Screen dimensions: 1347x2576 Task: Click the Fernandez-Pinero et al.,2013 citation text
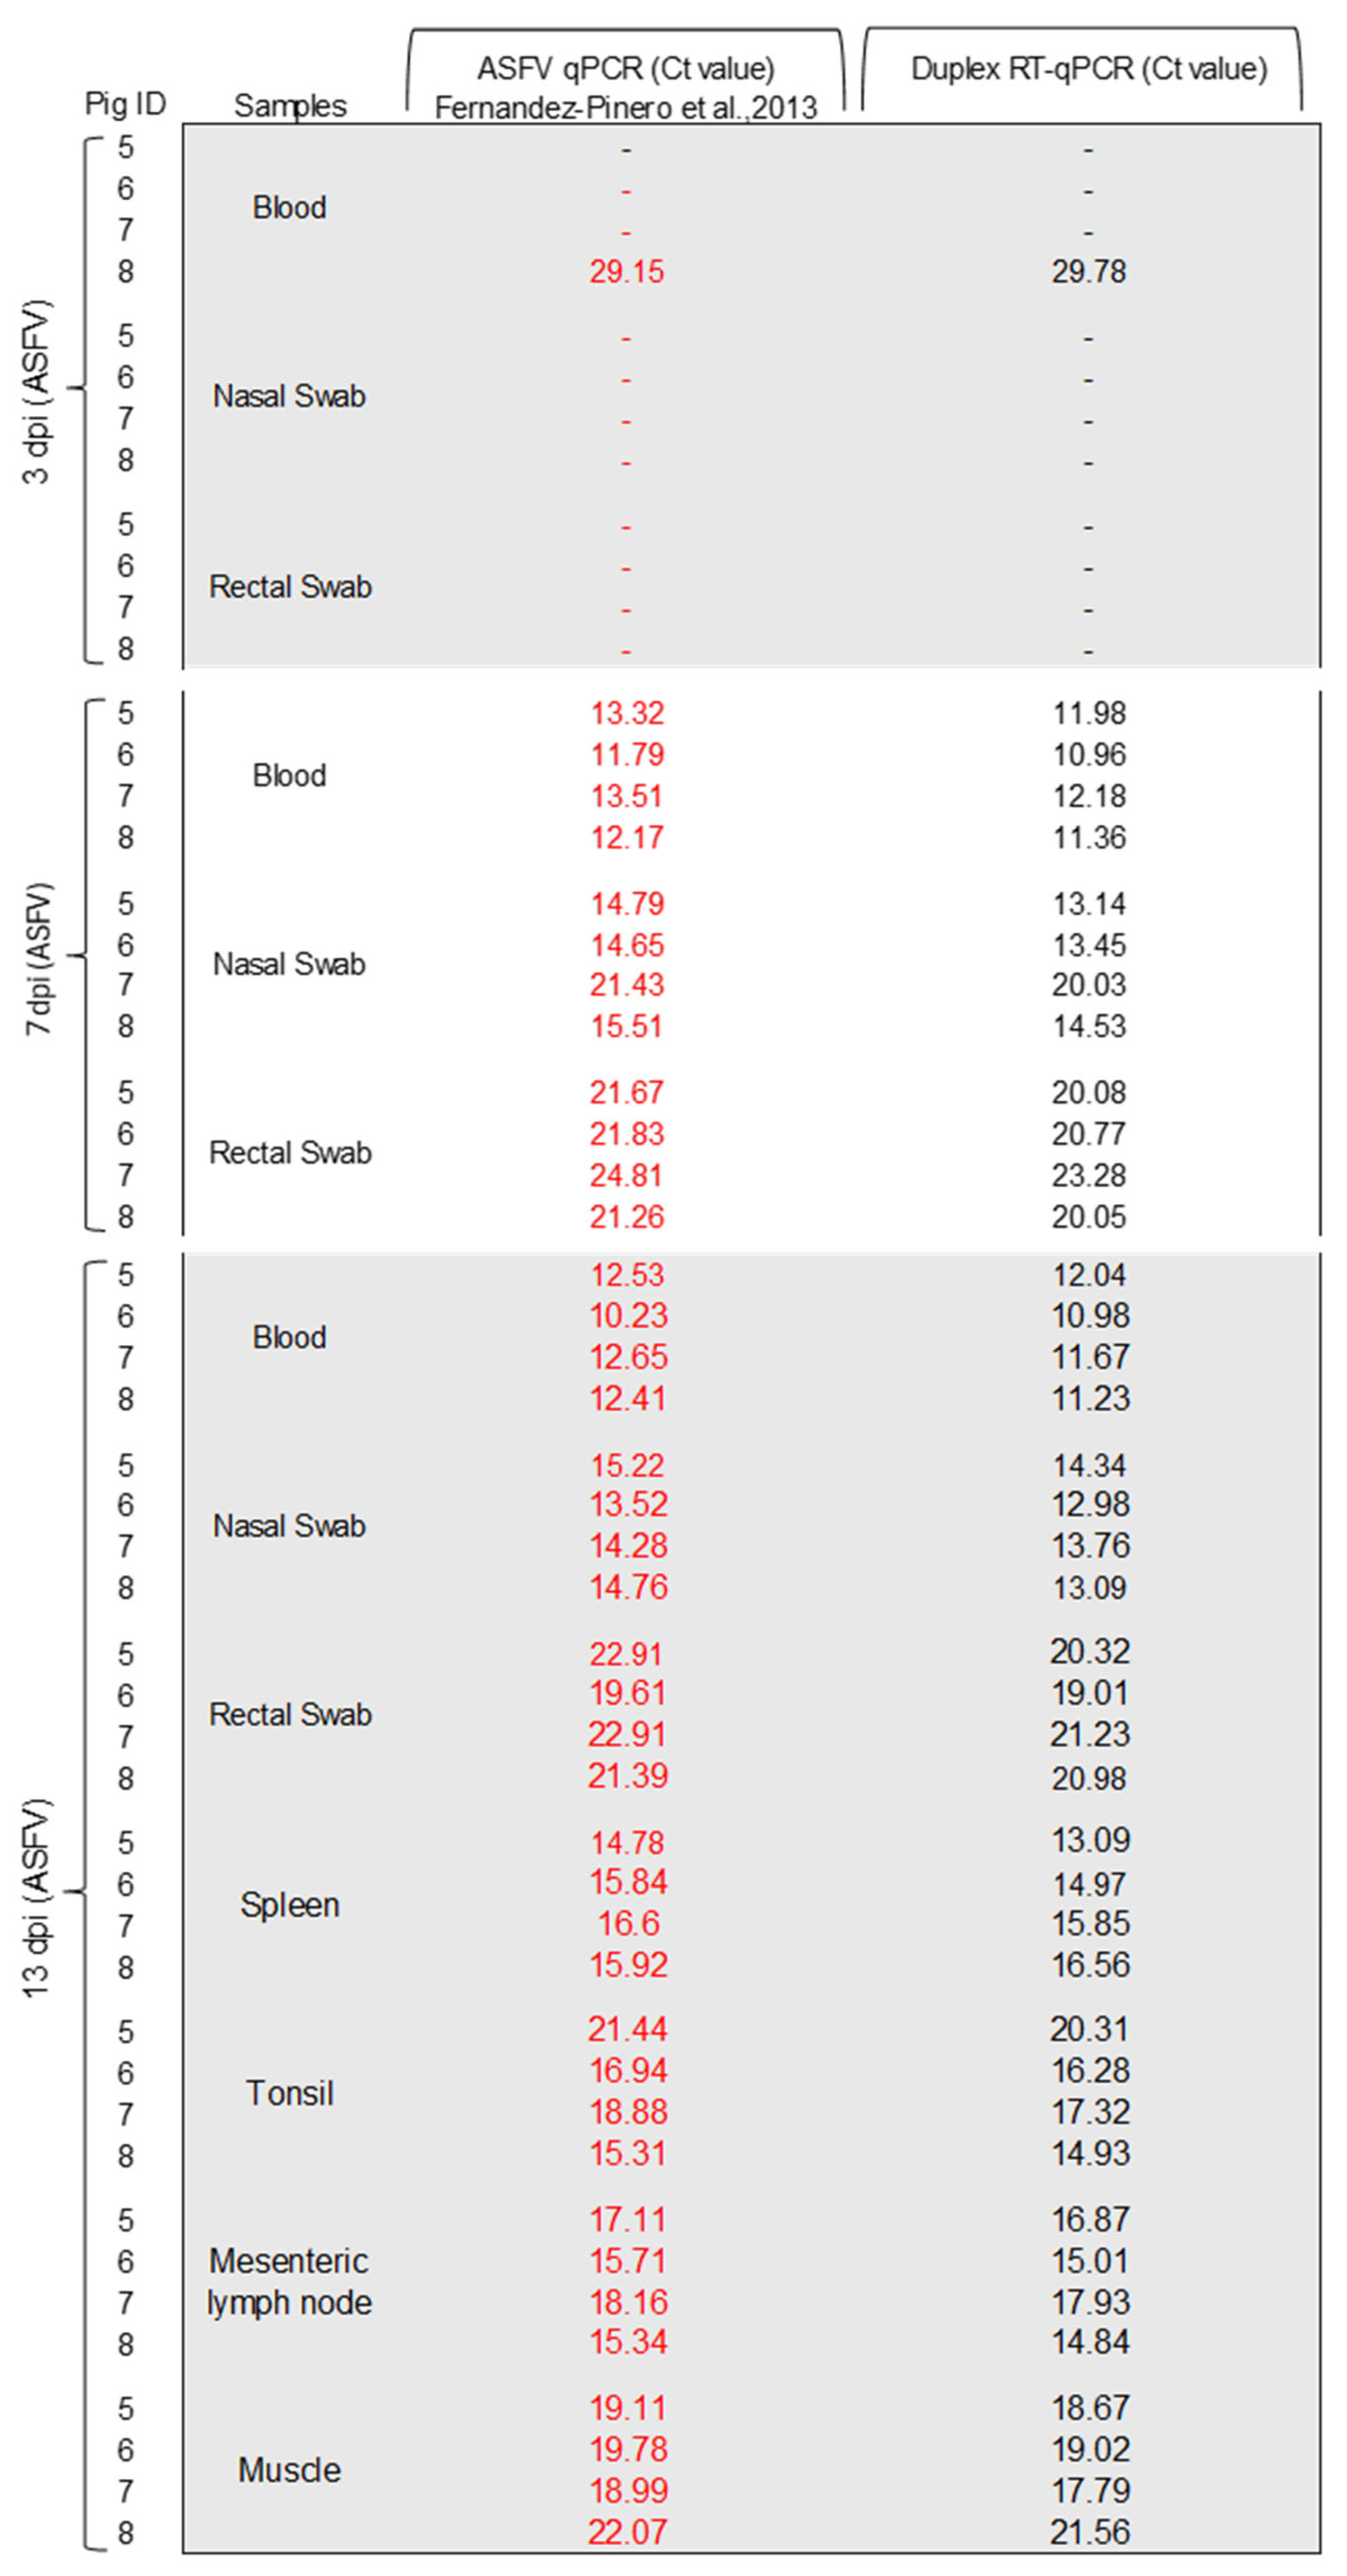(626, 108)
